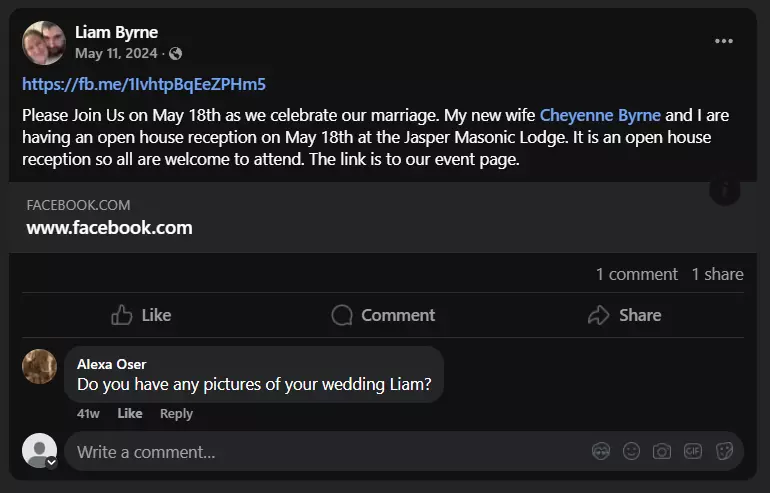The width and height of the screenshot is (770, 493).
Task: Open Liam Byrne's profile name link
Action: pos(116,32)
